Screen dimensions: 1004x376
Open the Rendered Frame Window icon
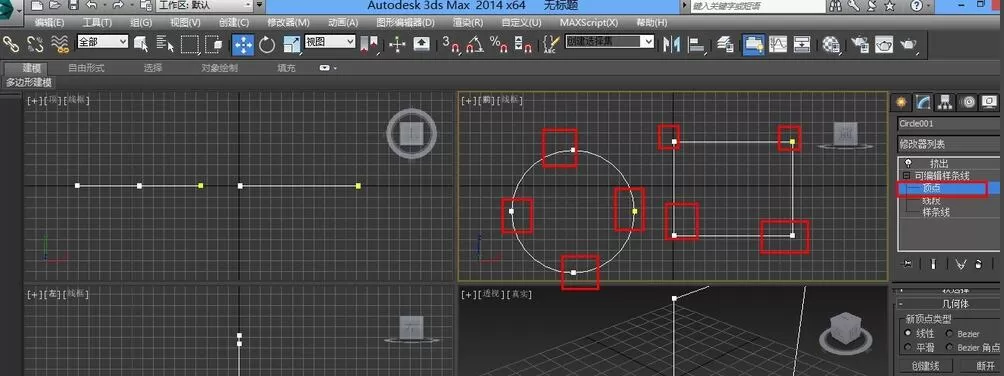click(884, 44)
